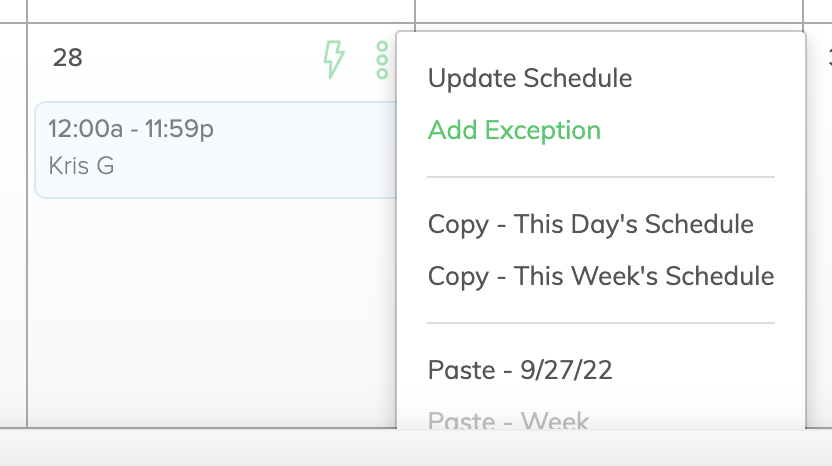The width and height of the screenshot is (832, 466).
Task: Open the 12:00a - 11:59p shift time
Action: point(131,129)
